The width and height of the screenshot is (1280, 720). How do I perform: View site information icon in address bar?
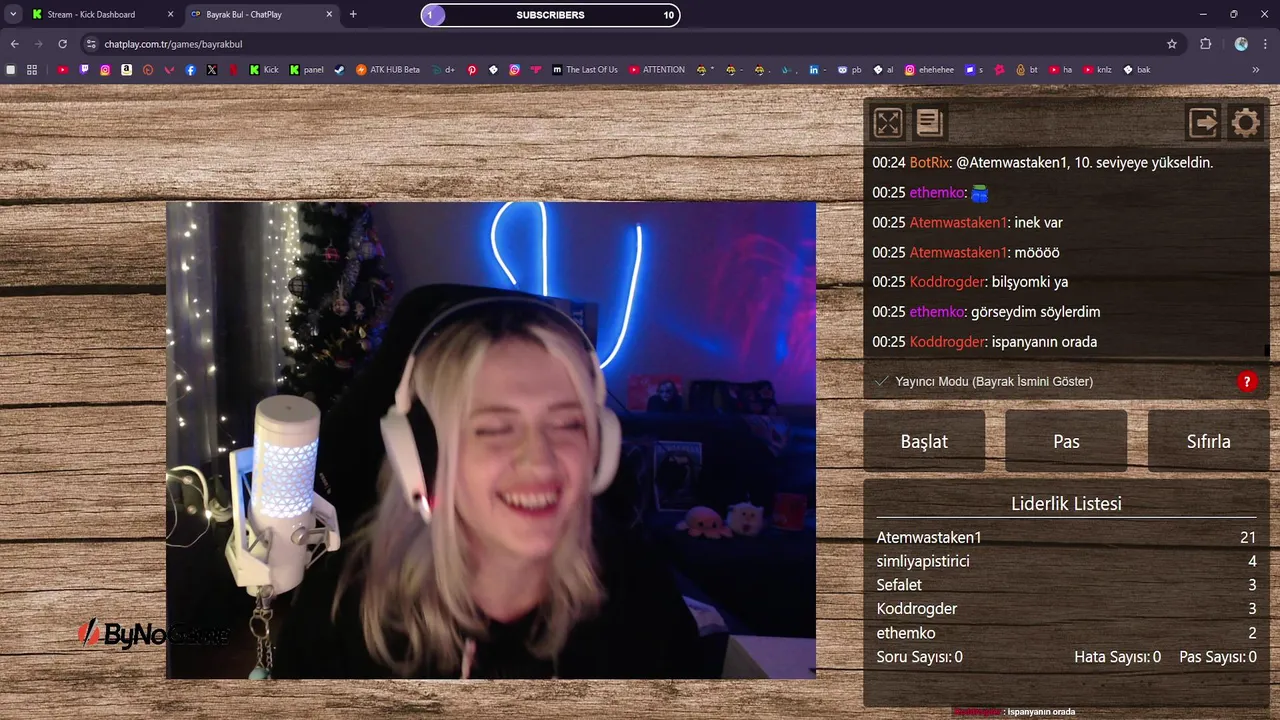point(91,44)
